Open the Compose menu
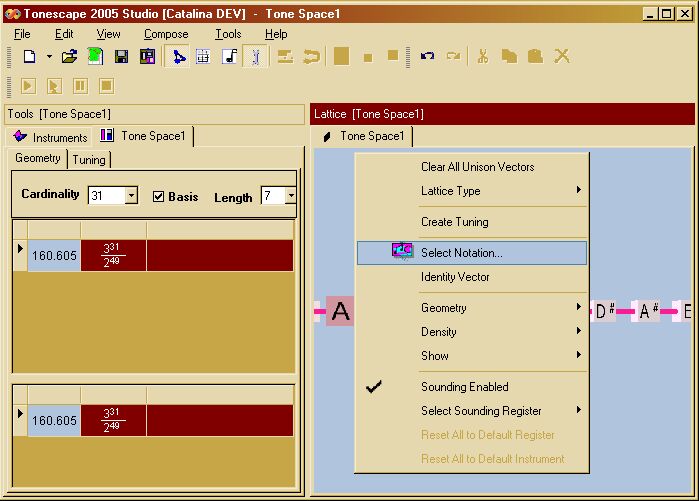699x501 pixels. (166, 34)
